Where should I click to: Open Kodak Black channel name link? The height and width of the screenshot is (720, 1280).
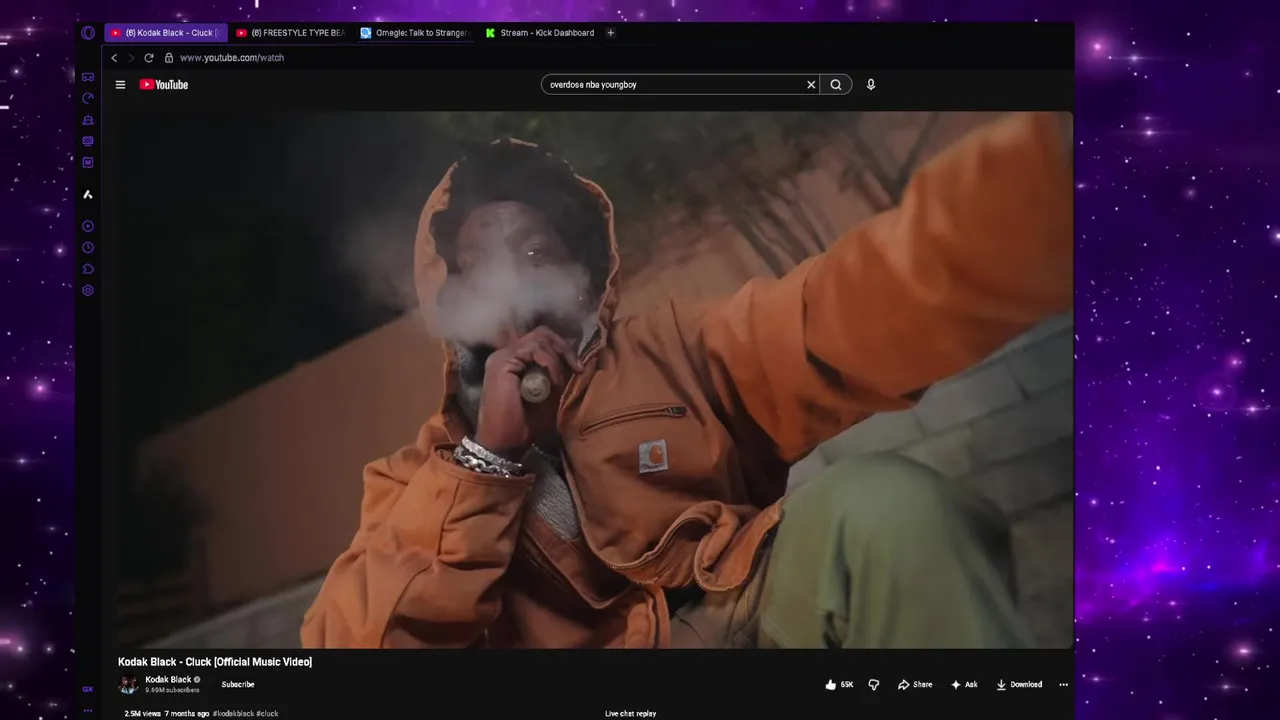tap(168, 680)
